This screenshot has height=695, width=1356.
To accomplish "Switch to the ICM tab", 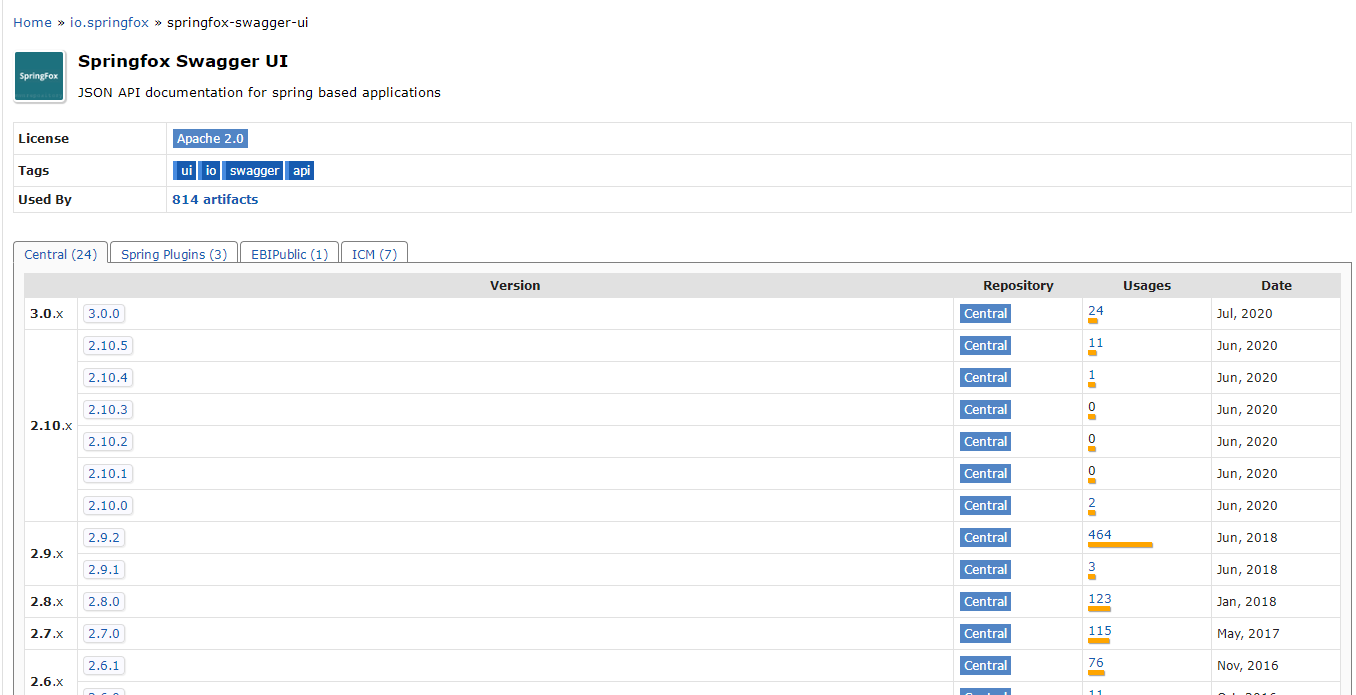I will tap(374, 254).
